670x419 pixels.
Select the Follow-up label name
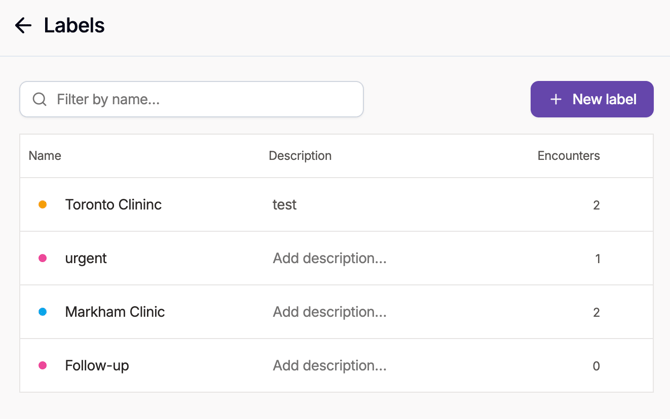click(x=97, y=366)
